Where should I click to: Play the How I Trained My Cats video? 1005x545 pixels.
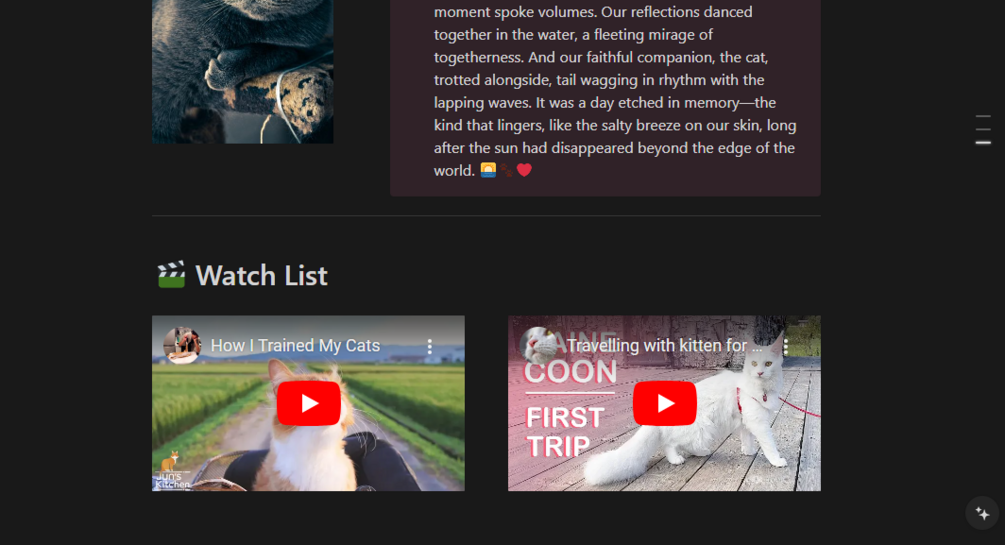[x=308, y=403]
